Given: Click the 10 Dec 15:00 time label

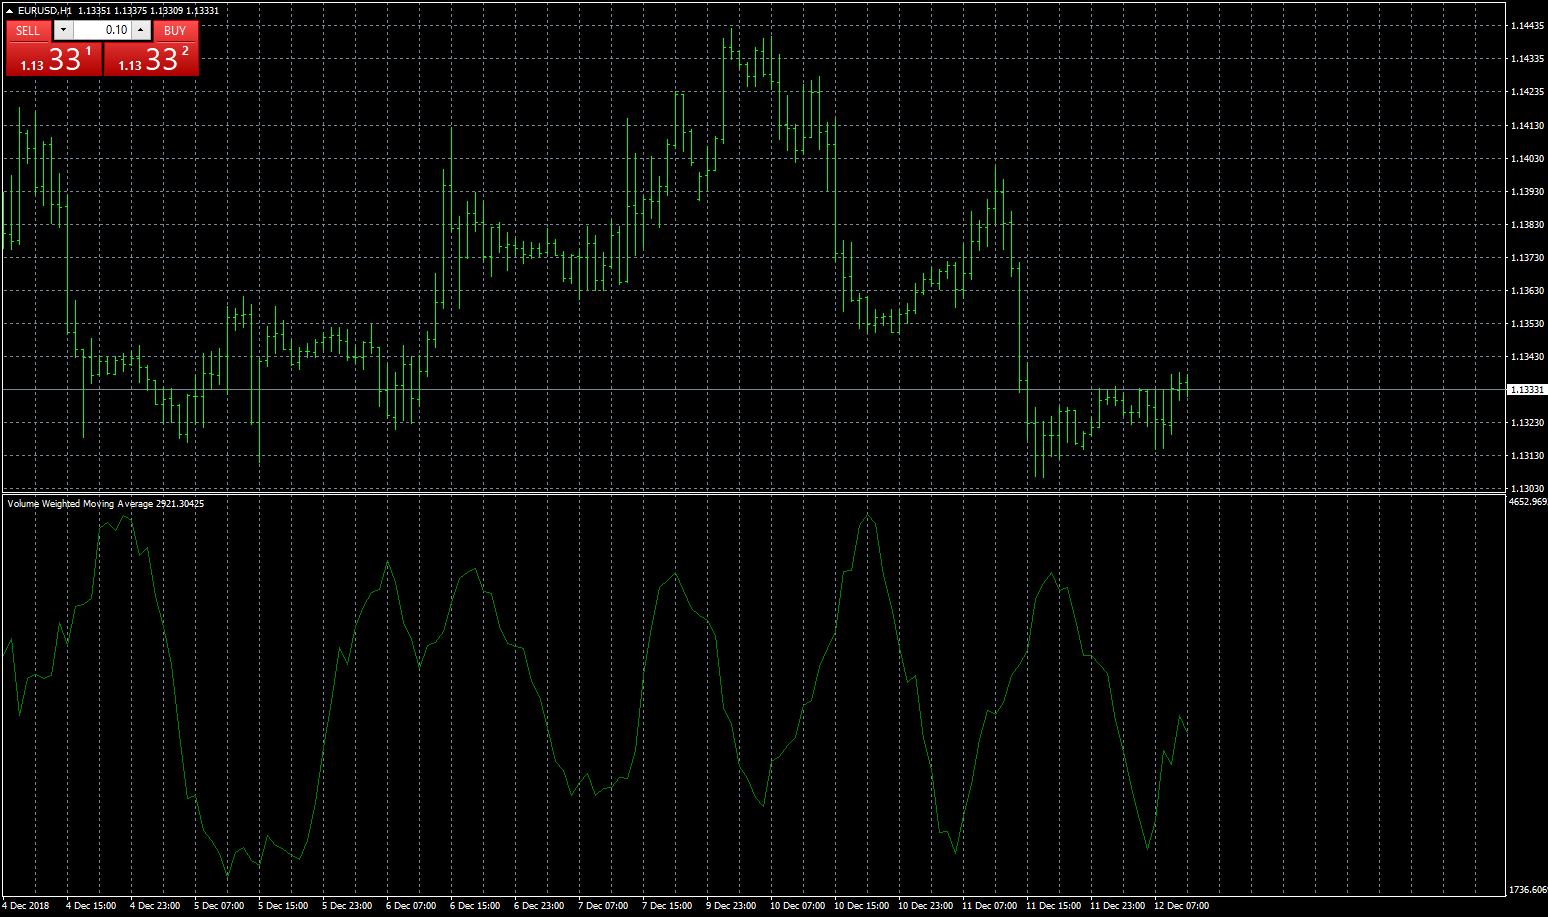Looking at the screenshot, I should [861, 906].
